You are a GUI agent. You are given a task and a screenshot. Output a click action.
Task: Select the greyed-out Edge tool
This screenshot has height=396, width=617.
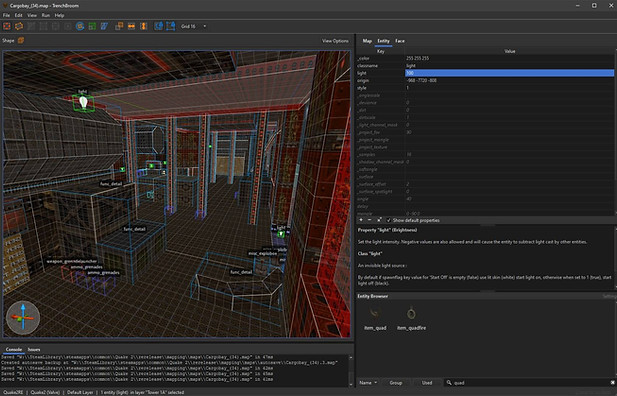tap(55, 26)
